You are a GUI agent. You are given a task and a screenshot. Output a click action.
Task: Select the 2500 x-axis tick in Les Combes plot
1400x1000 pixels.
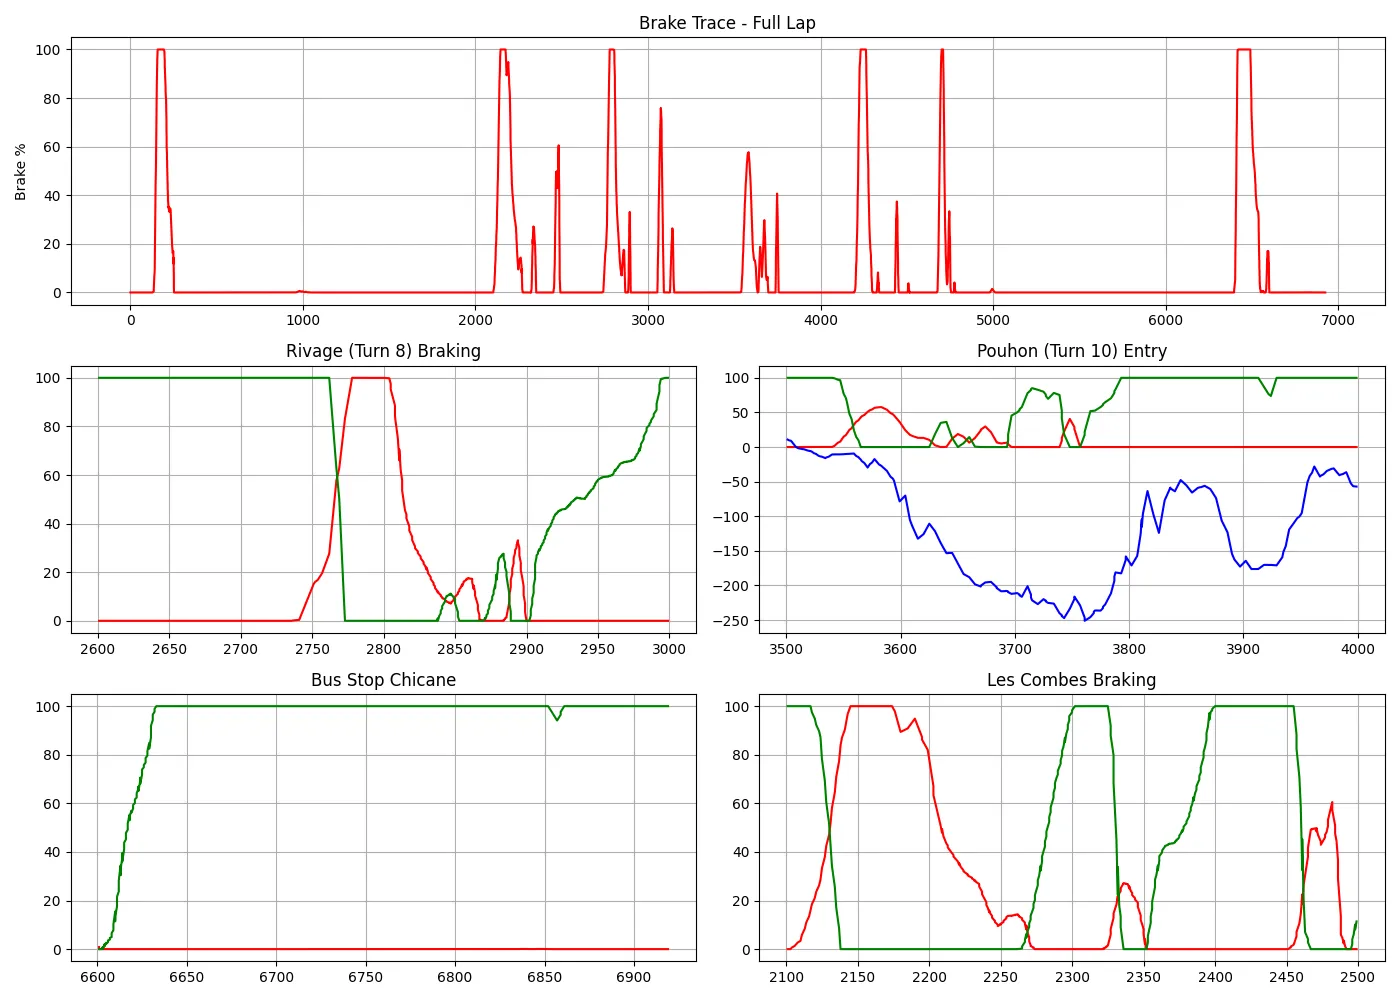pos(1357,977)
